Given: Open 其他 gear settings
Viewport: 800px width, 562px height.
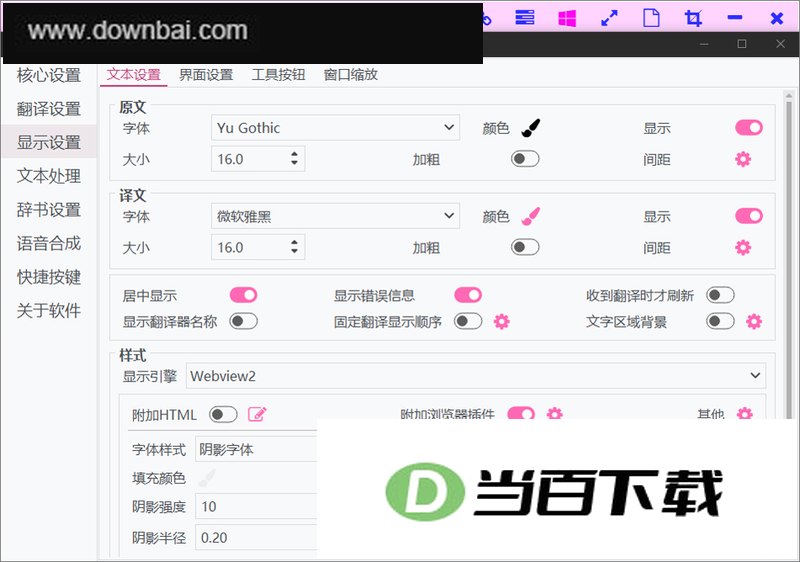Looking at the screenshot, I should click(745, 413).
